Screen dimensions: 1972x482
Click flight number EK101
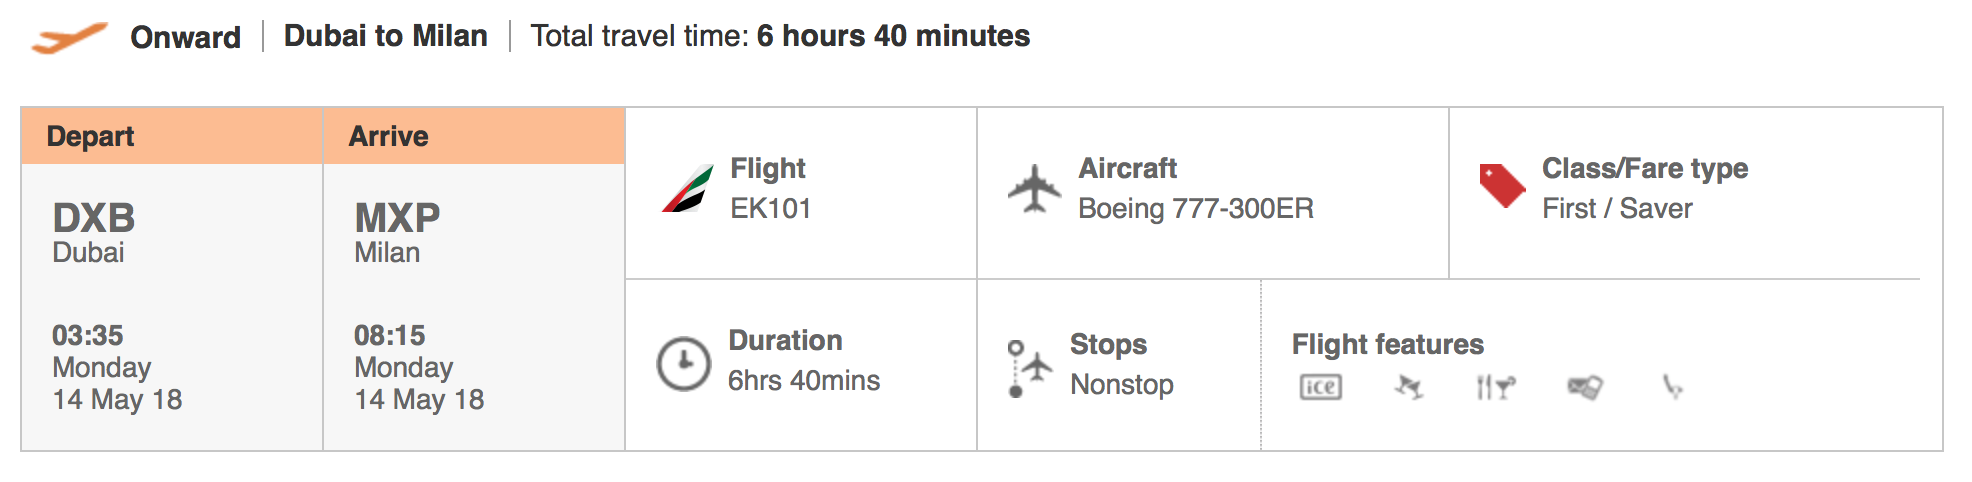point(771,208)
